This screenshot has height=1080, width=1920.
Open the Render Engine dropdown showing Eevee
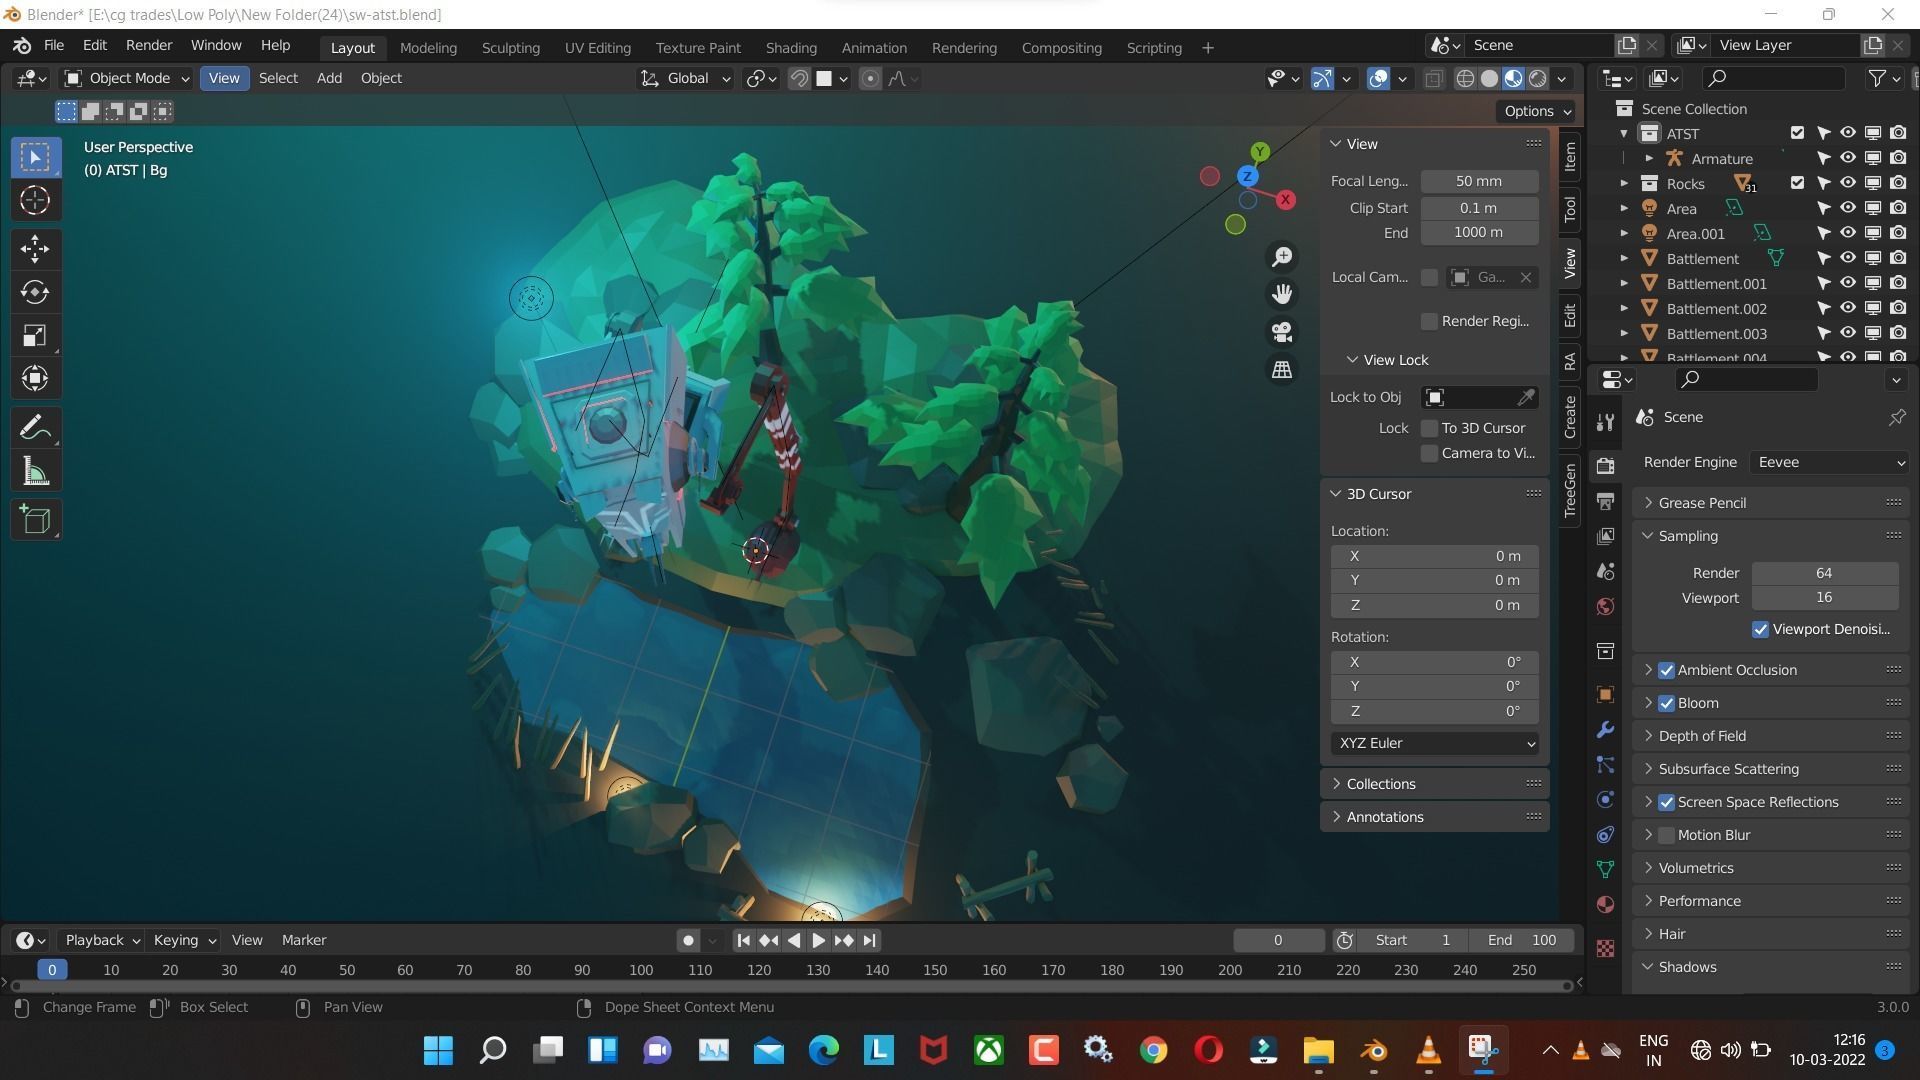click(x=1828, y=462)
